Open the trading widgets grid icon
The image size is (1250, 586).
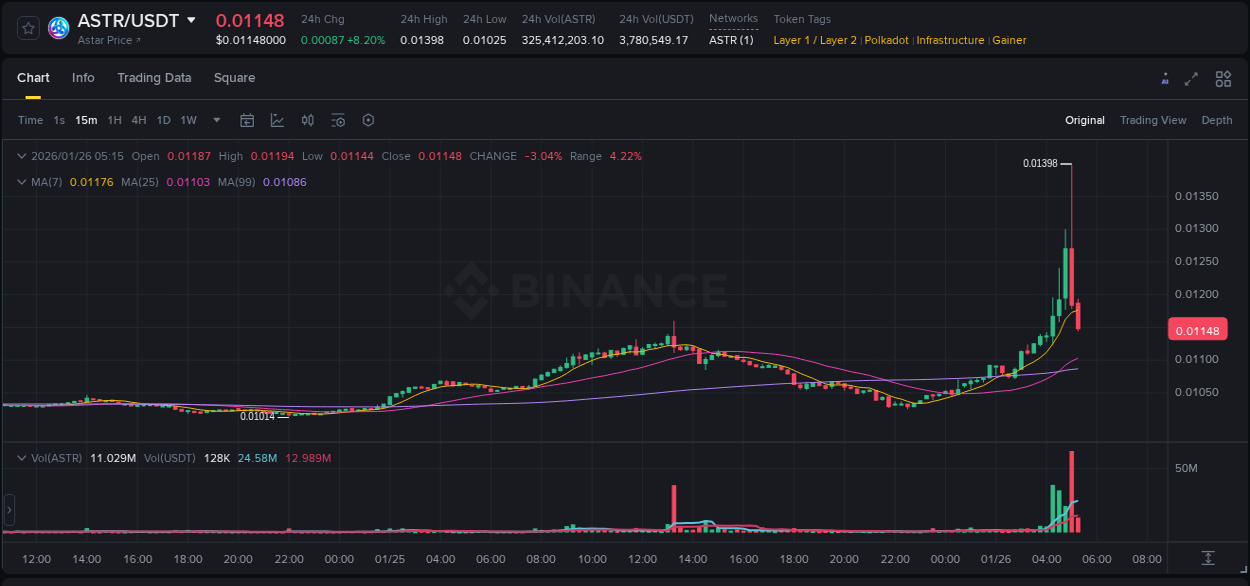coord(1223,78)
